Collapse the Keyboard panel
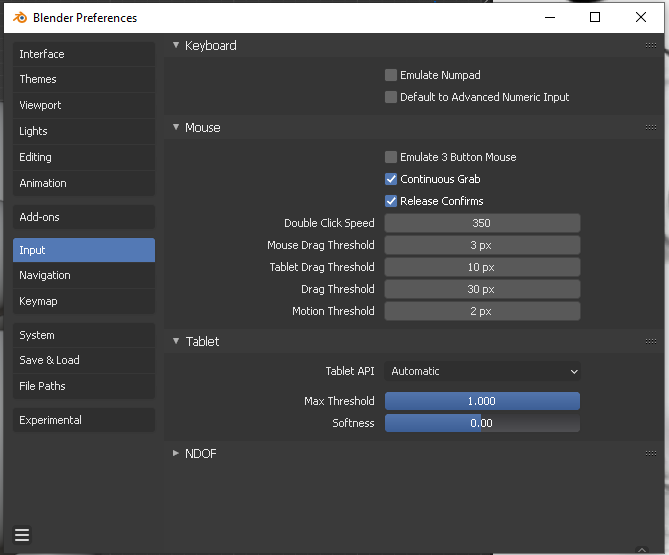 176,45
